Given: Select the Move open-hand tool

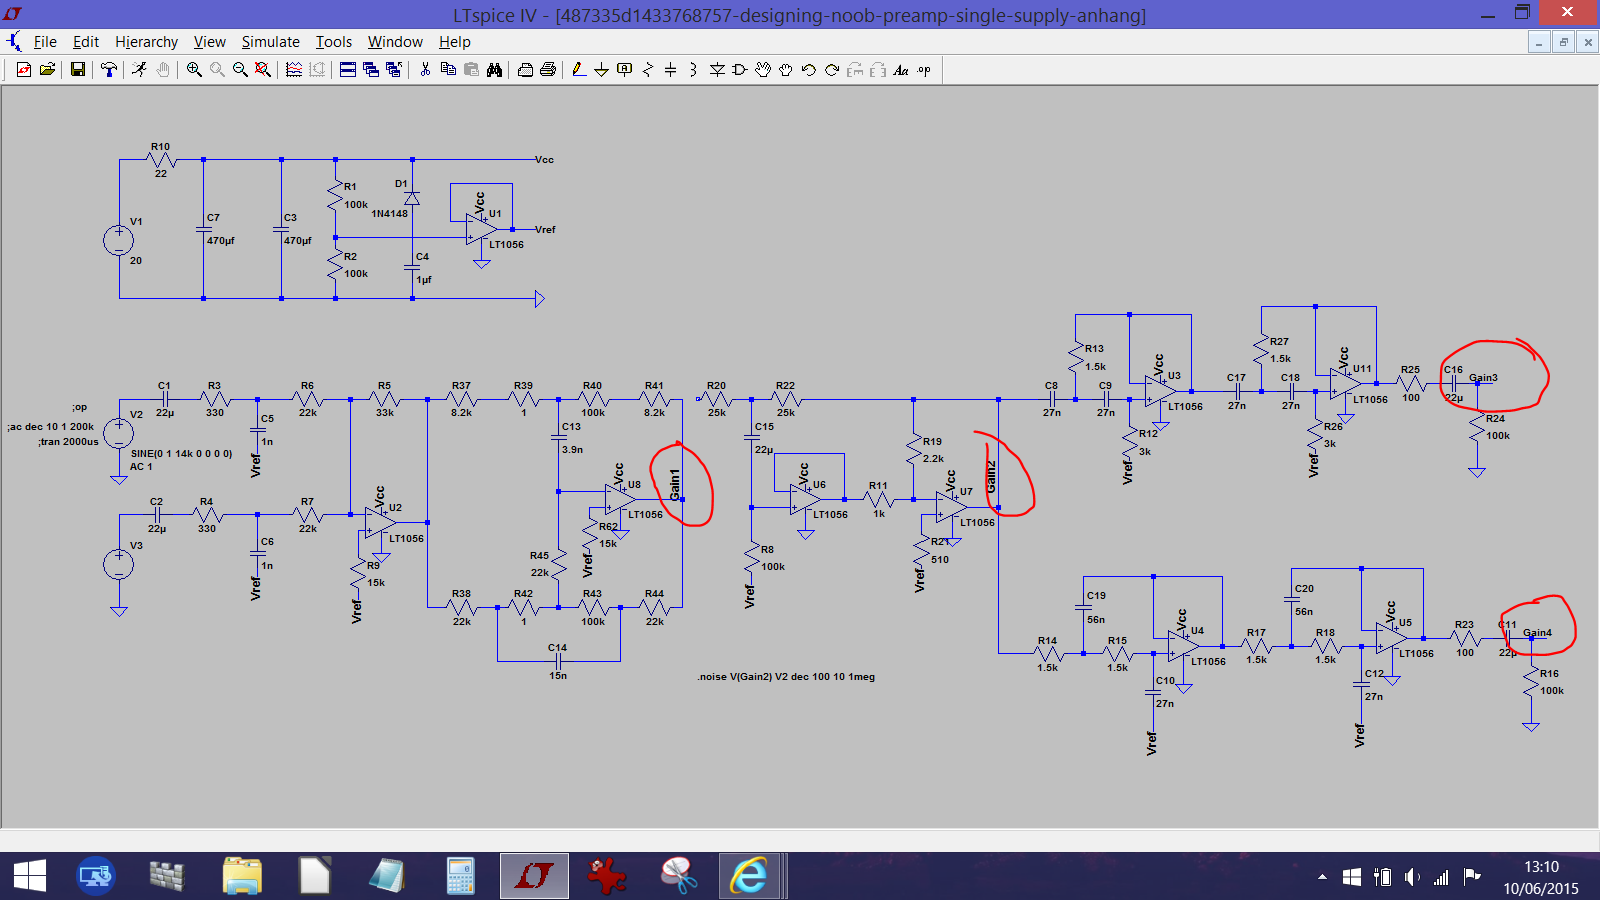Looking at the screenshot, I should pos(763,70).
